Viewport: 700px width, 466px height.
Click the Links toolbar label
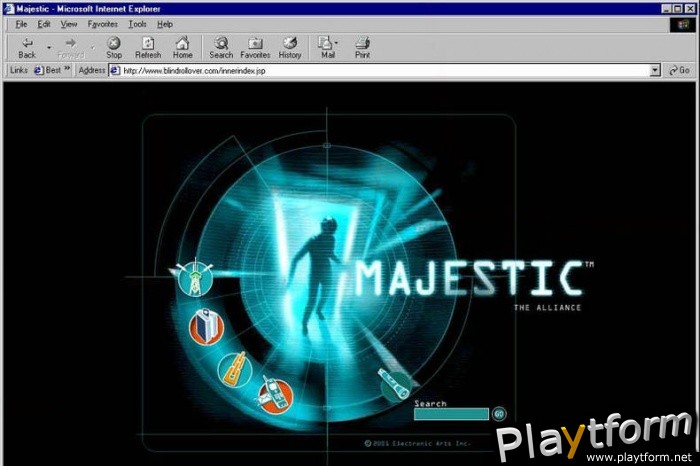pos(19,70)
